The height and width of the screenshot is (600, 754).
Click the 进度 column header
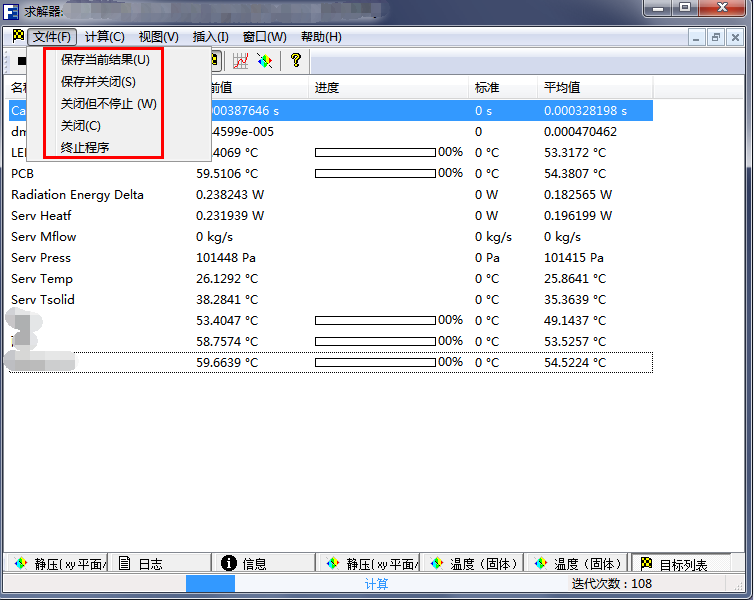(x=389, y=88)
